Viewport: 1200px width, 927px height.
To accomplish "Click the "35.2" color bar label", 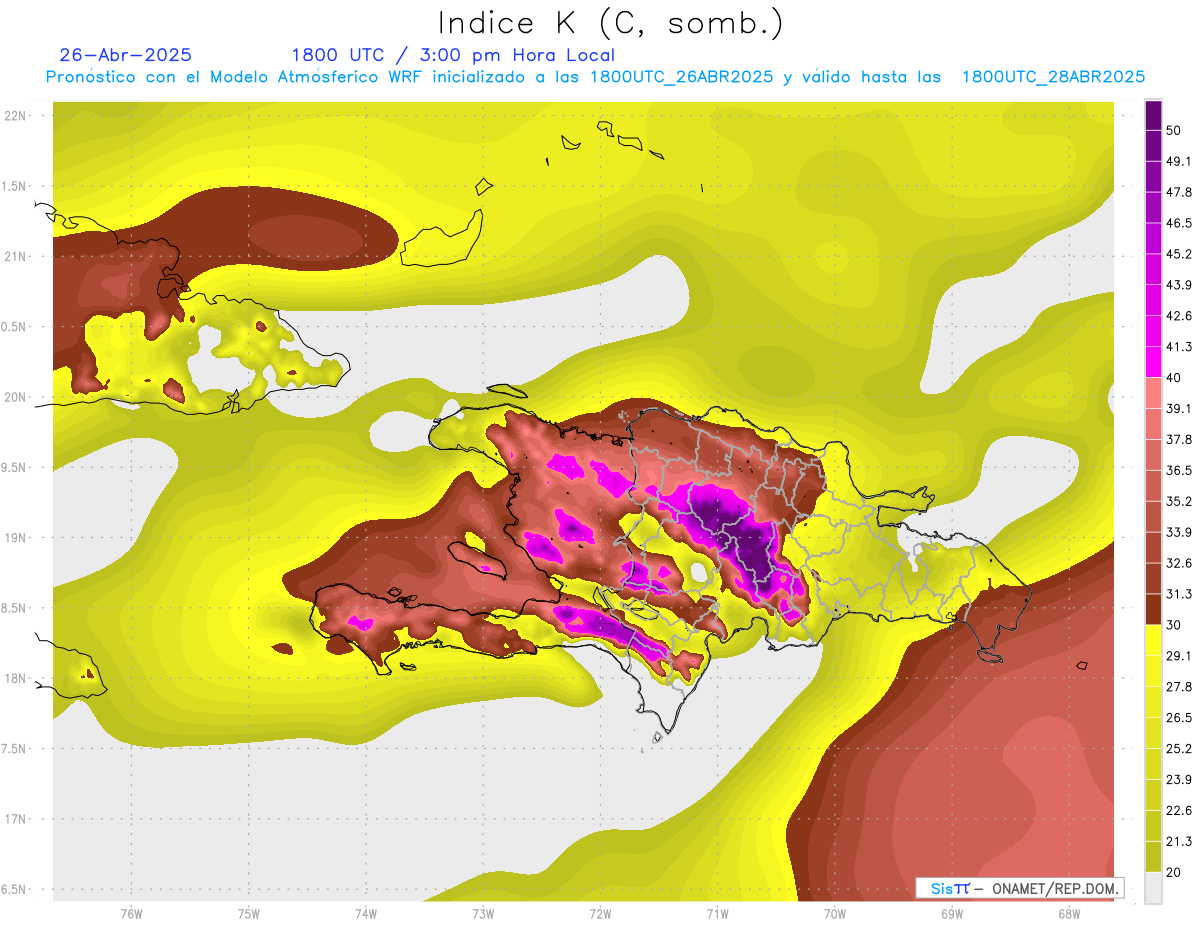I will [1179, 501].
